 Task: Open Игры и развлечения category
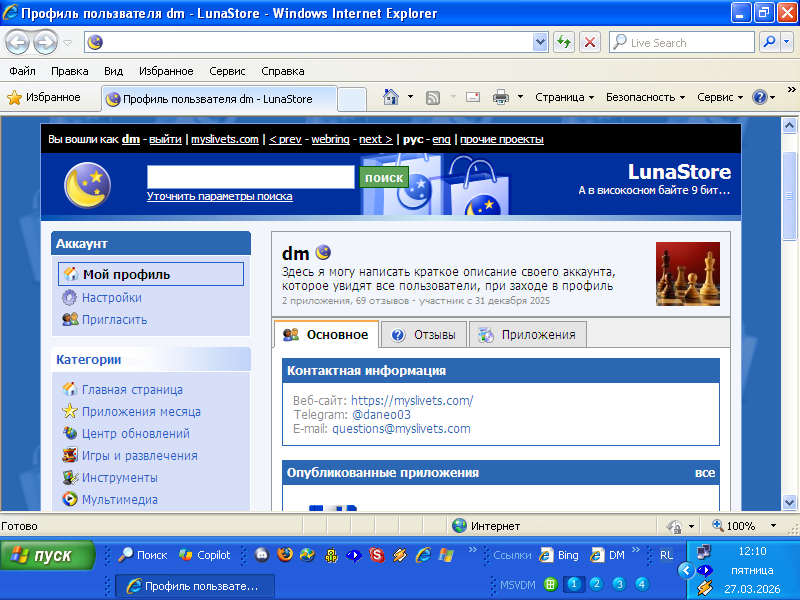pyautogui.click(x=130, y=455)
